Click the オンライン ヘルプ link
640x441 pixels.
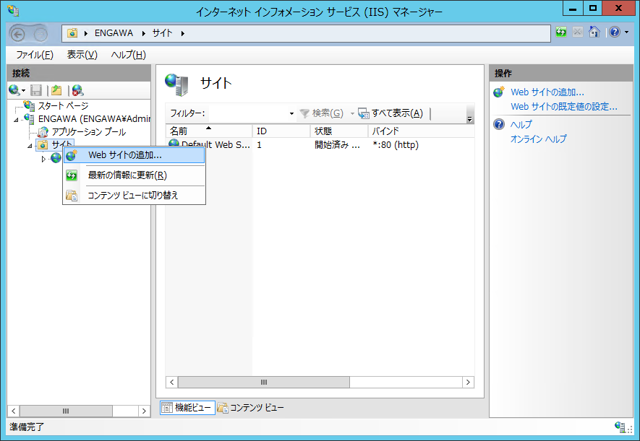click(538, 139)
